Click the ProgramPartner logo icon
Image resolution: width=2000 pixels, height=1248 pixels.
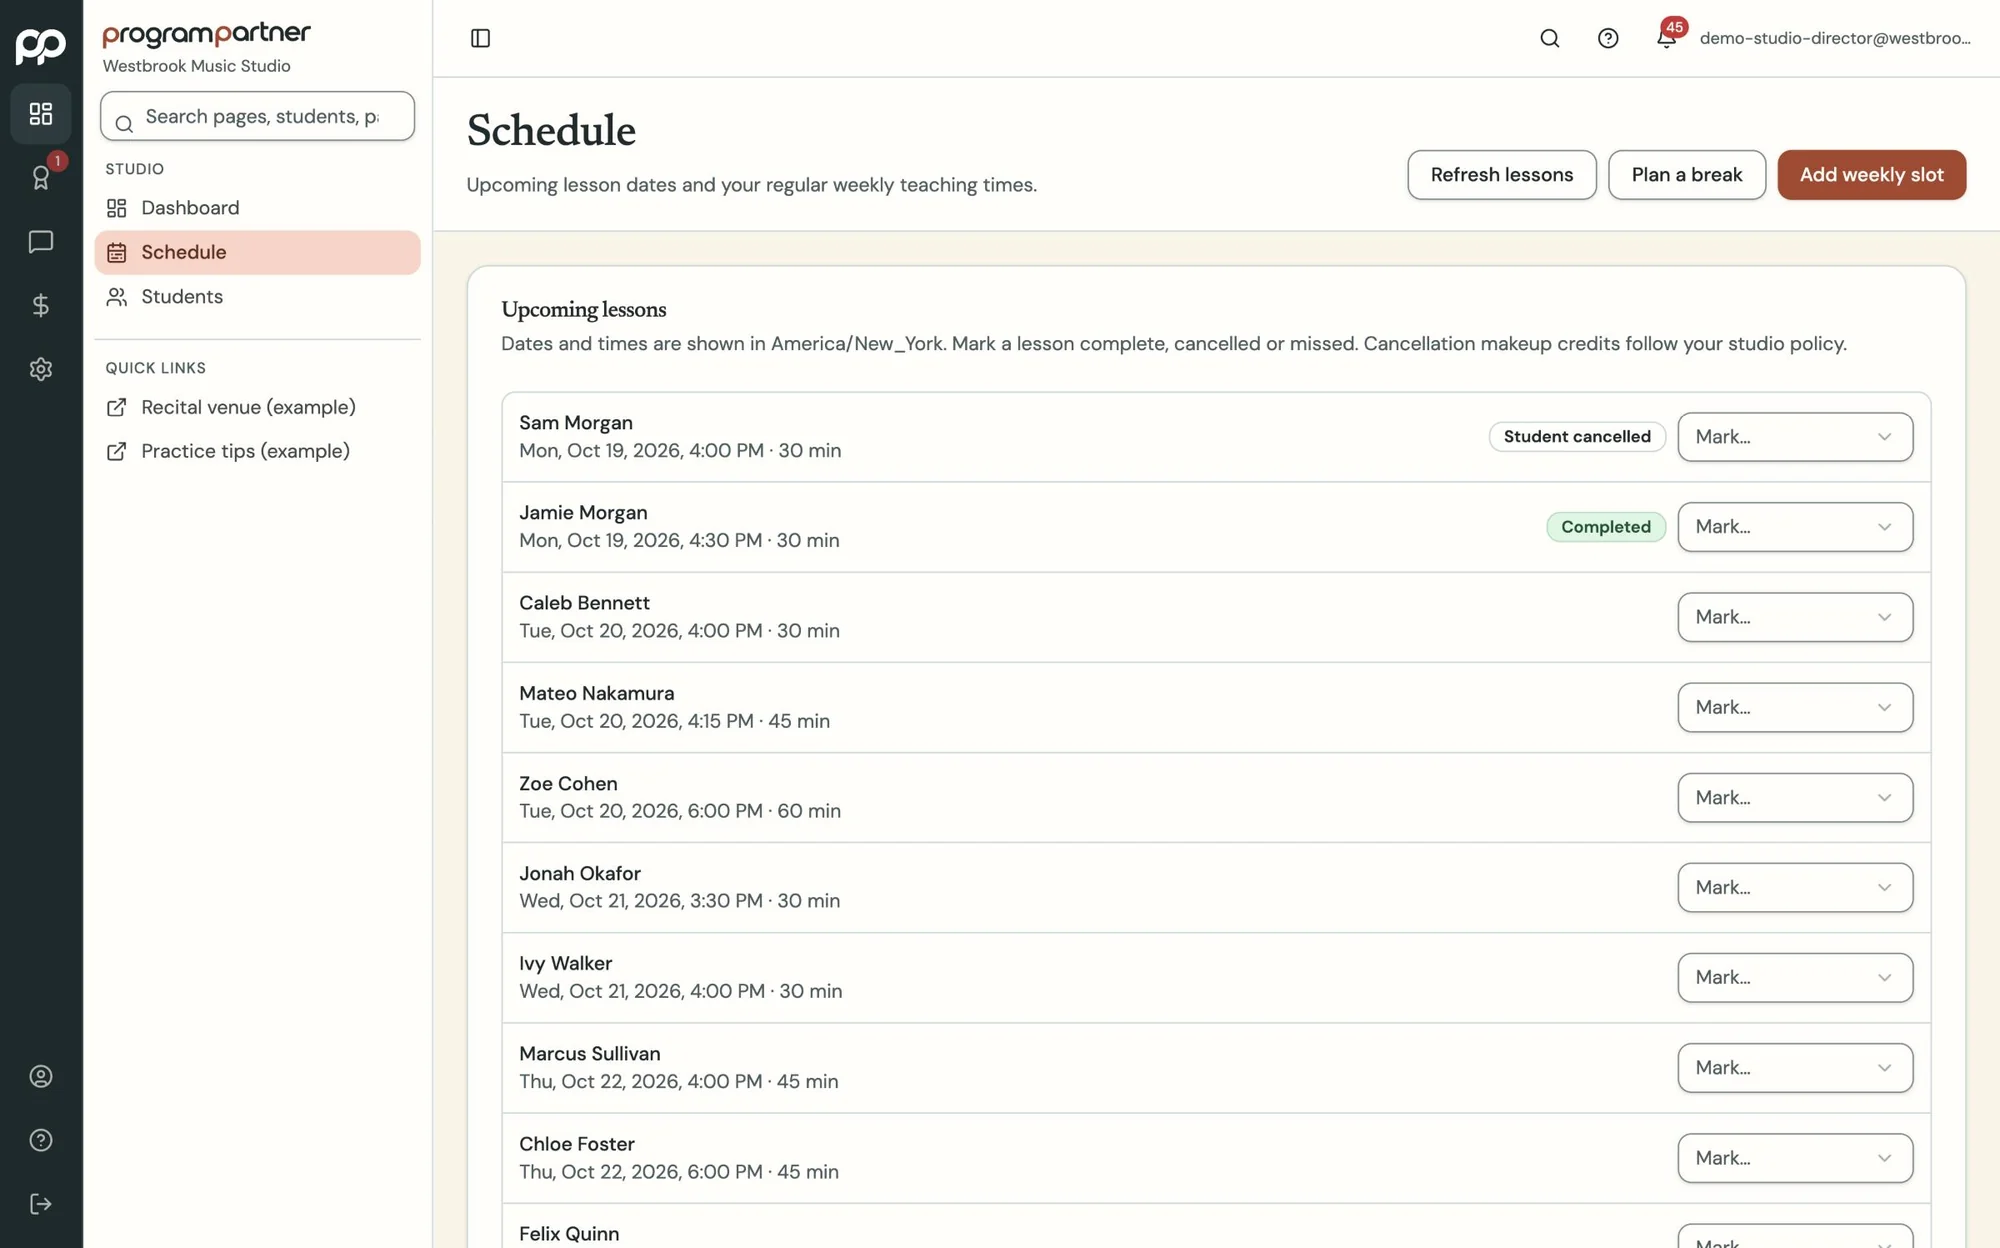coord(41,46)
